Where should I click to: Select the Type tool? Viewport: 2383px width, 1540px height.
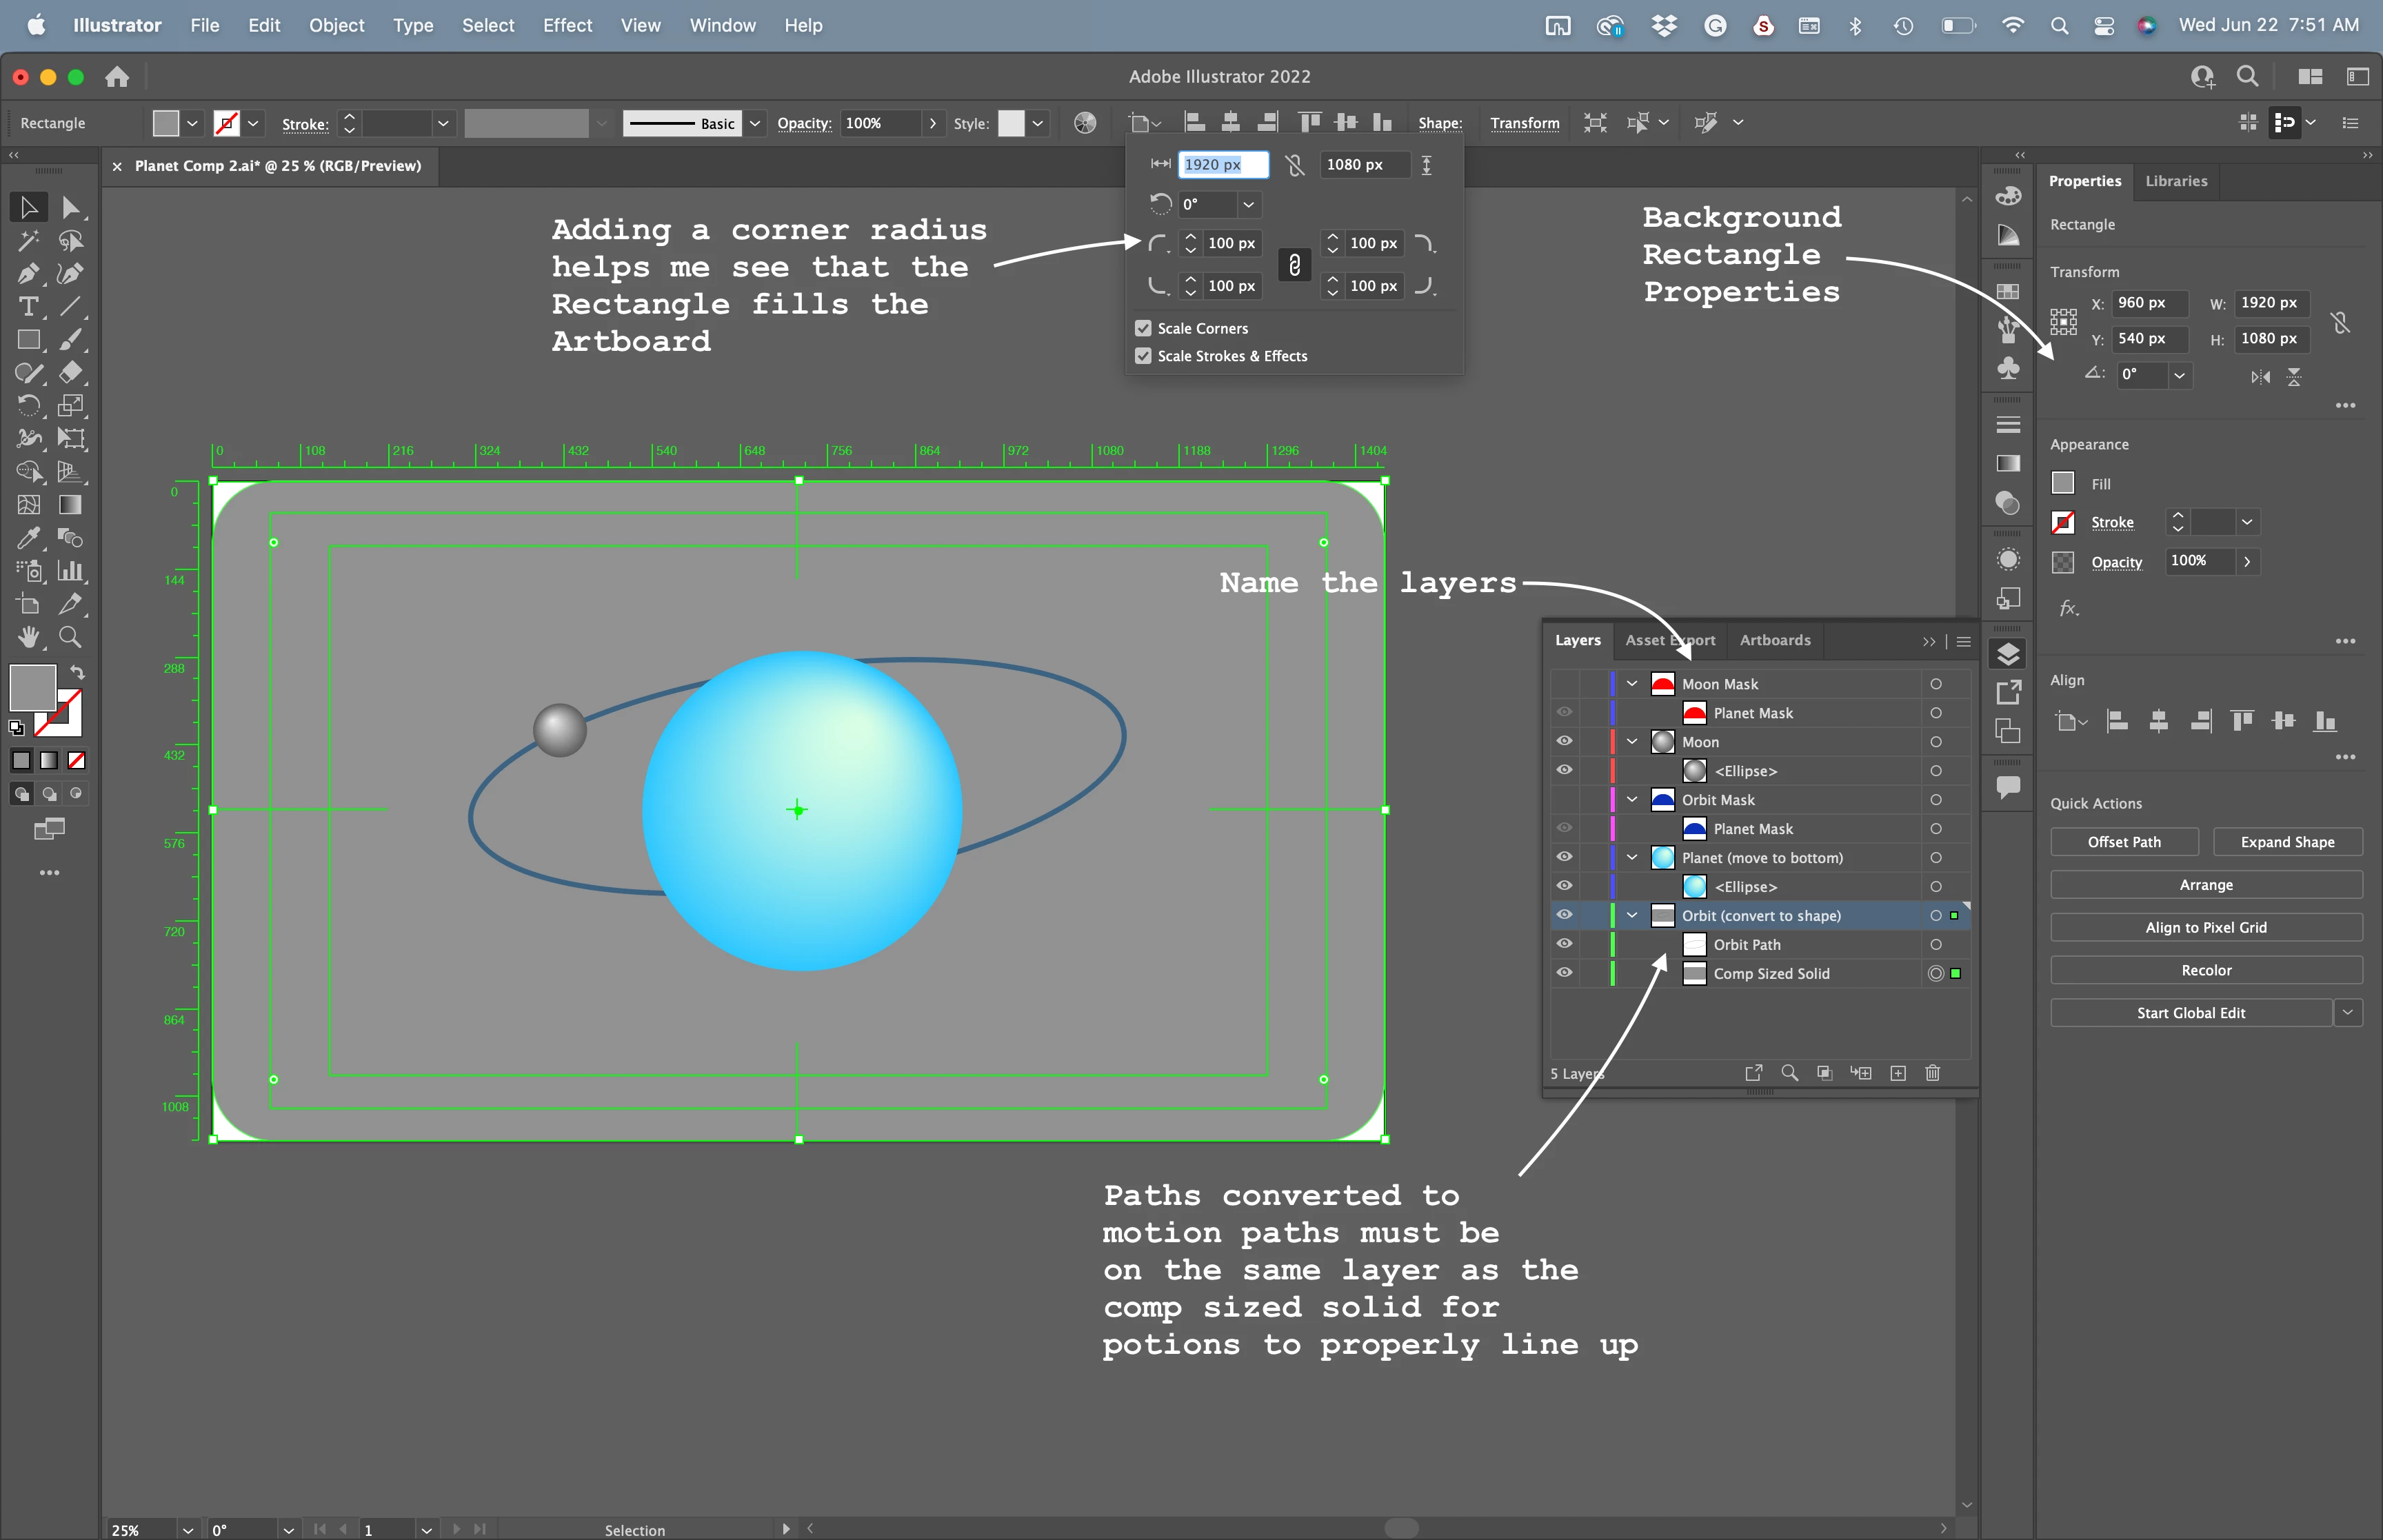(28, 306)
